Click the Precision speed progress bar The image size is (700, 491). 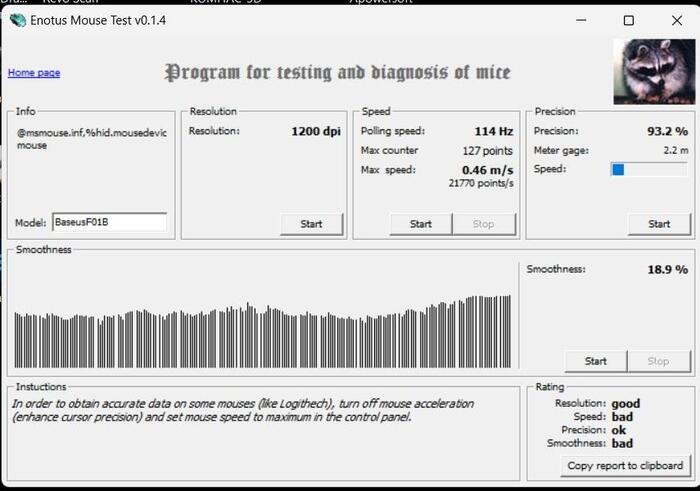click(x=650, y=170)
